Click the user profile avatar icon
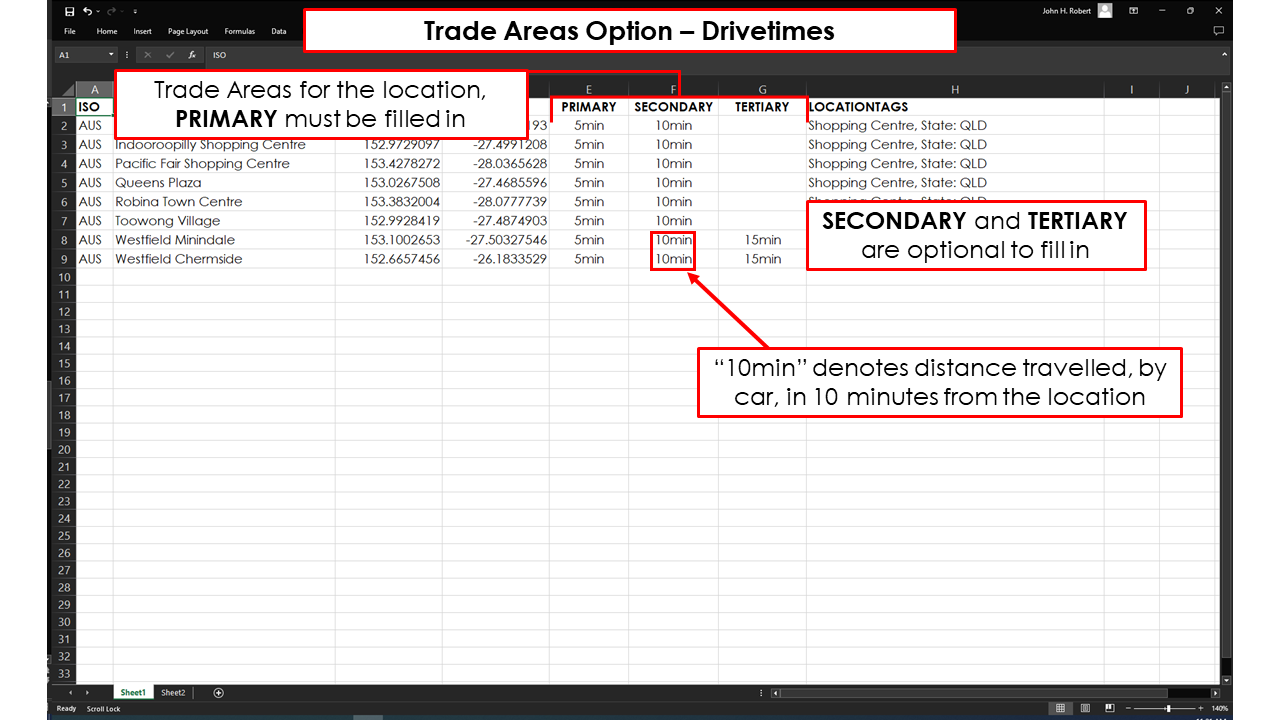The image size is (1280, 720). pyautogui.click(x=1104, y=11)
